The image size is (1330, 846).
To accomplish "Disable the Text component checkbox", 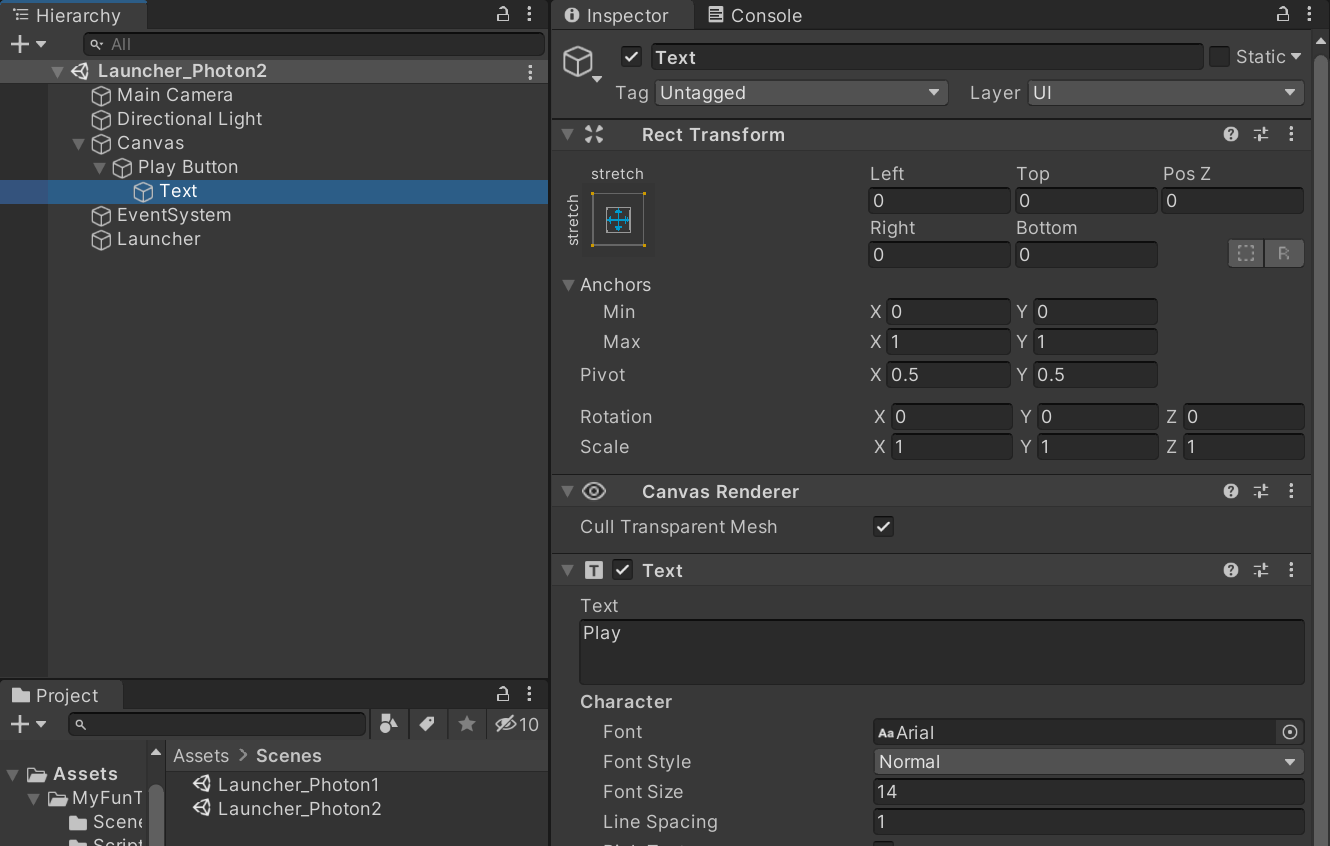I will click(623, 570).
